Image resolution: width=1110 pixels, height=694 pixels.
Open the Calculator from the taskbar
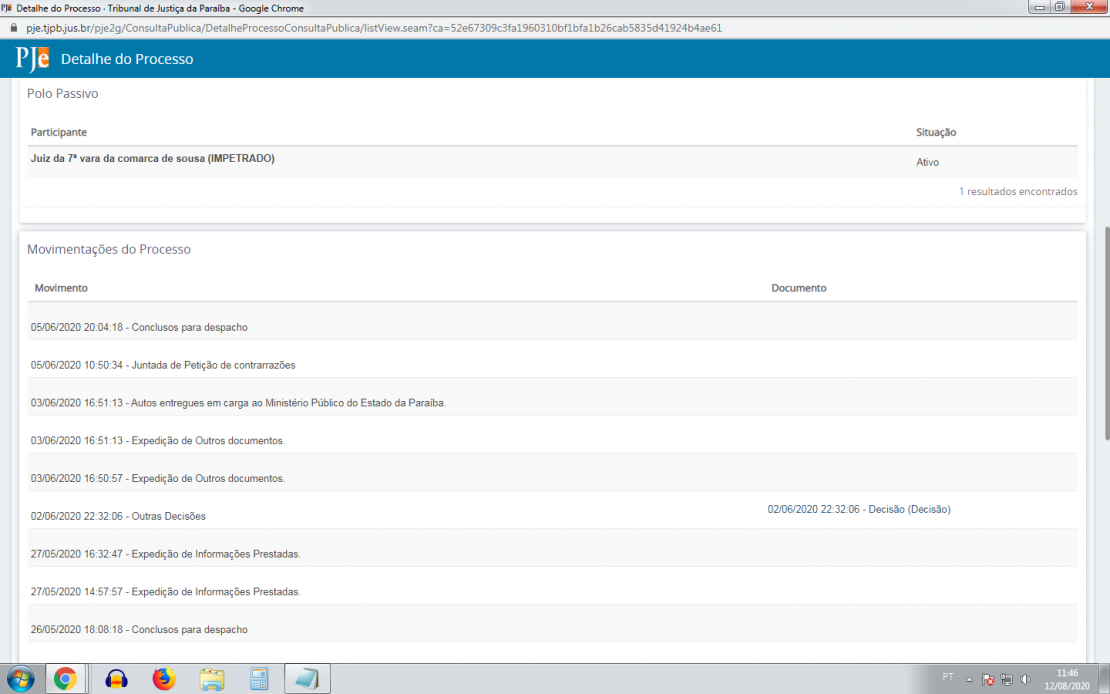click(259, 679)
